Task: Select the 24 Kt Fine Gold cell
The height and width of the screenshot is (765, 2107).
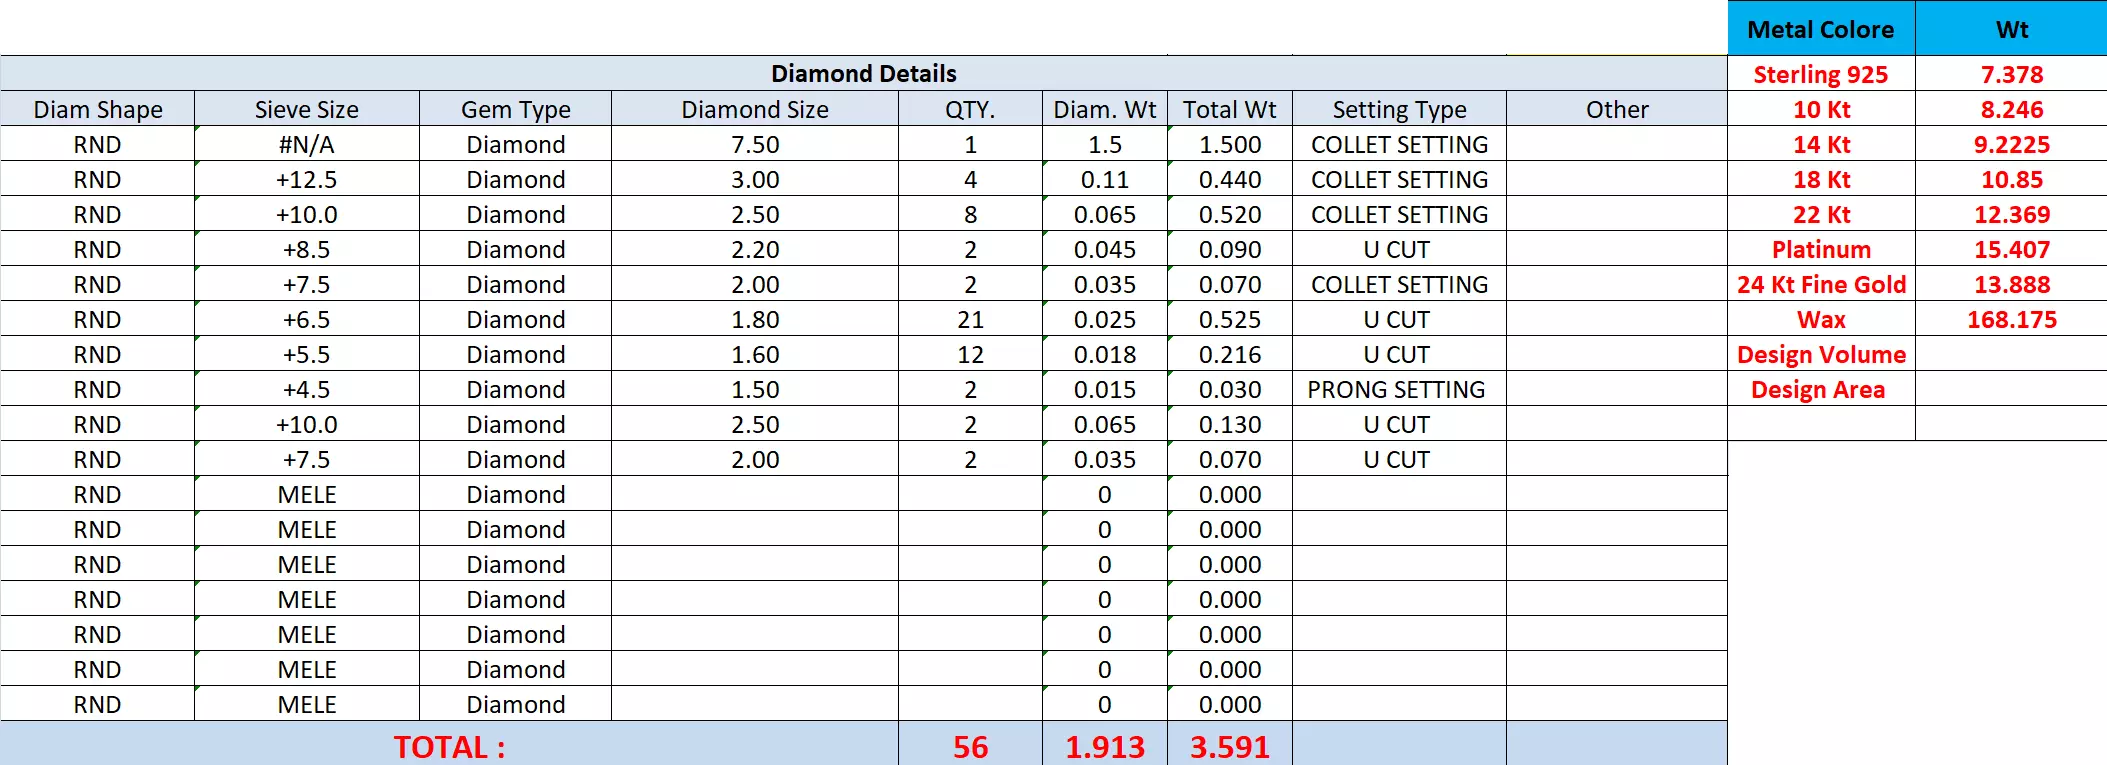Action: 1820,285
